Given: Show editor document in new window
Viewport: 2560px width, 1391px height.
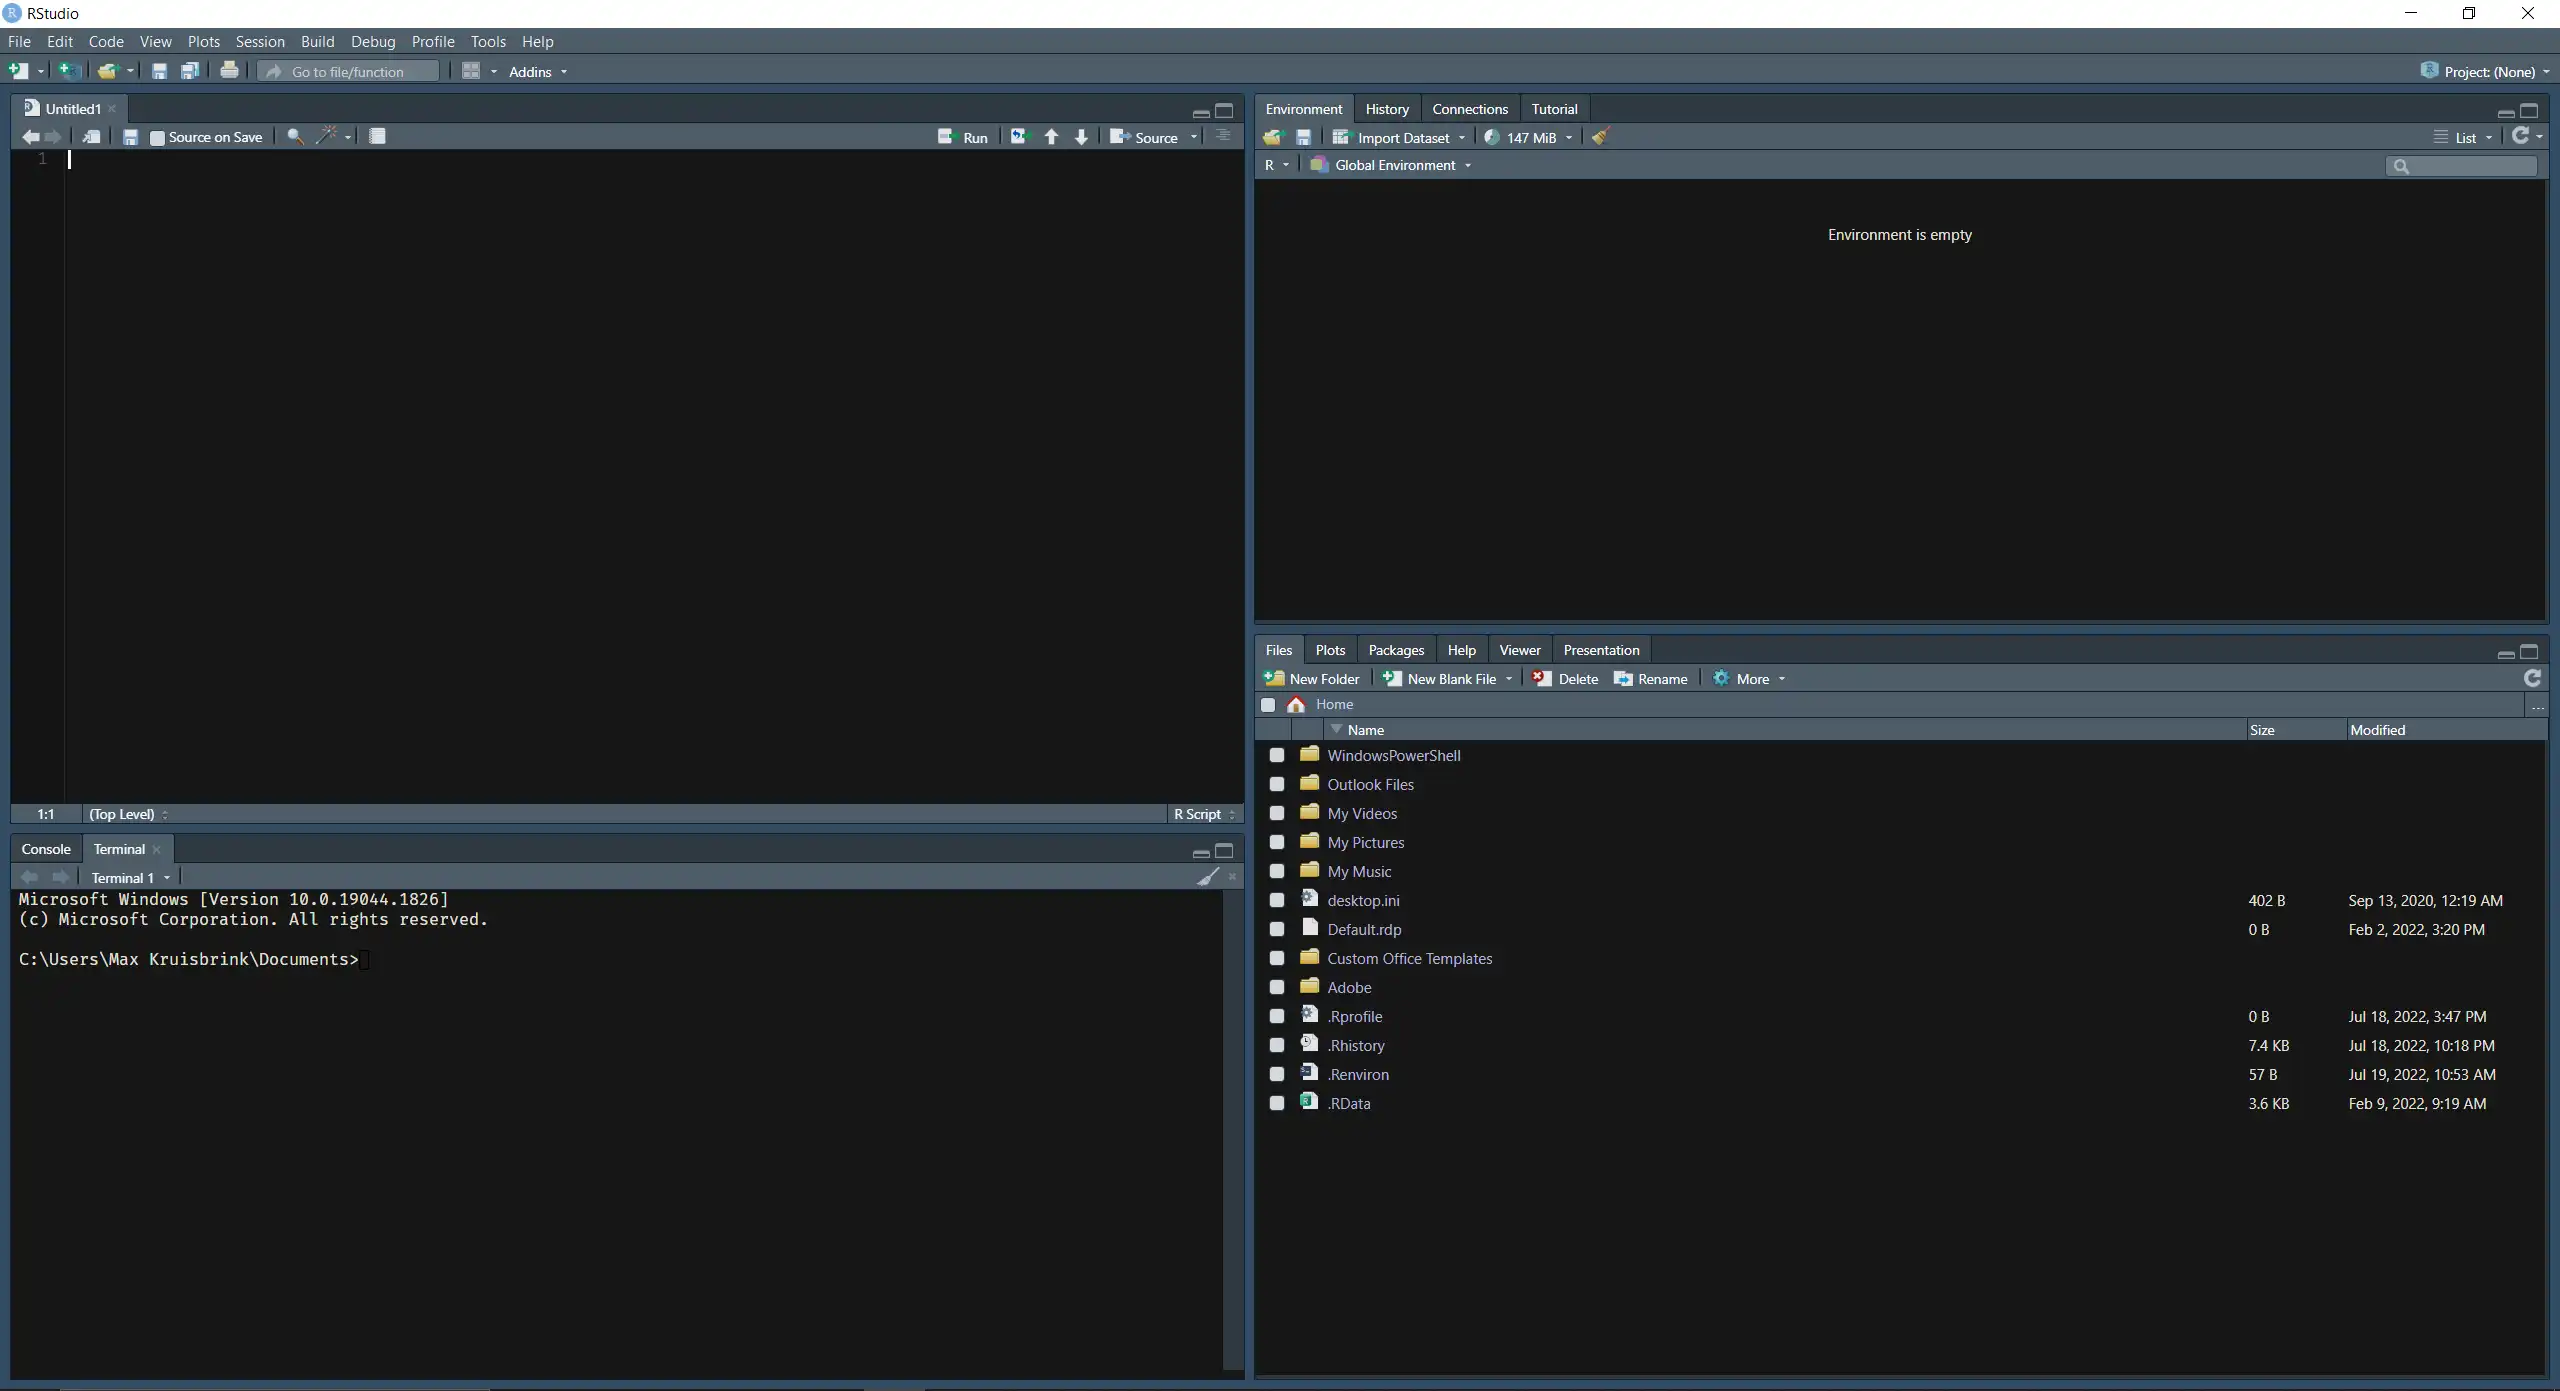Looking at the screenshot, I should point(91,137).
